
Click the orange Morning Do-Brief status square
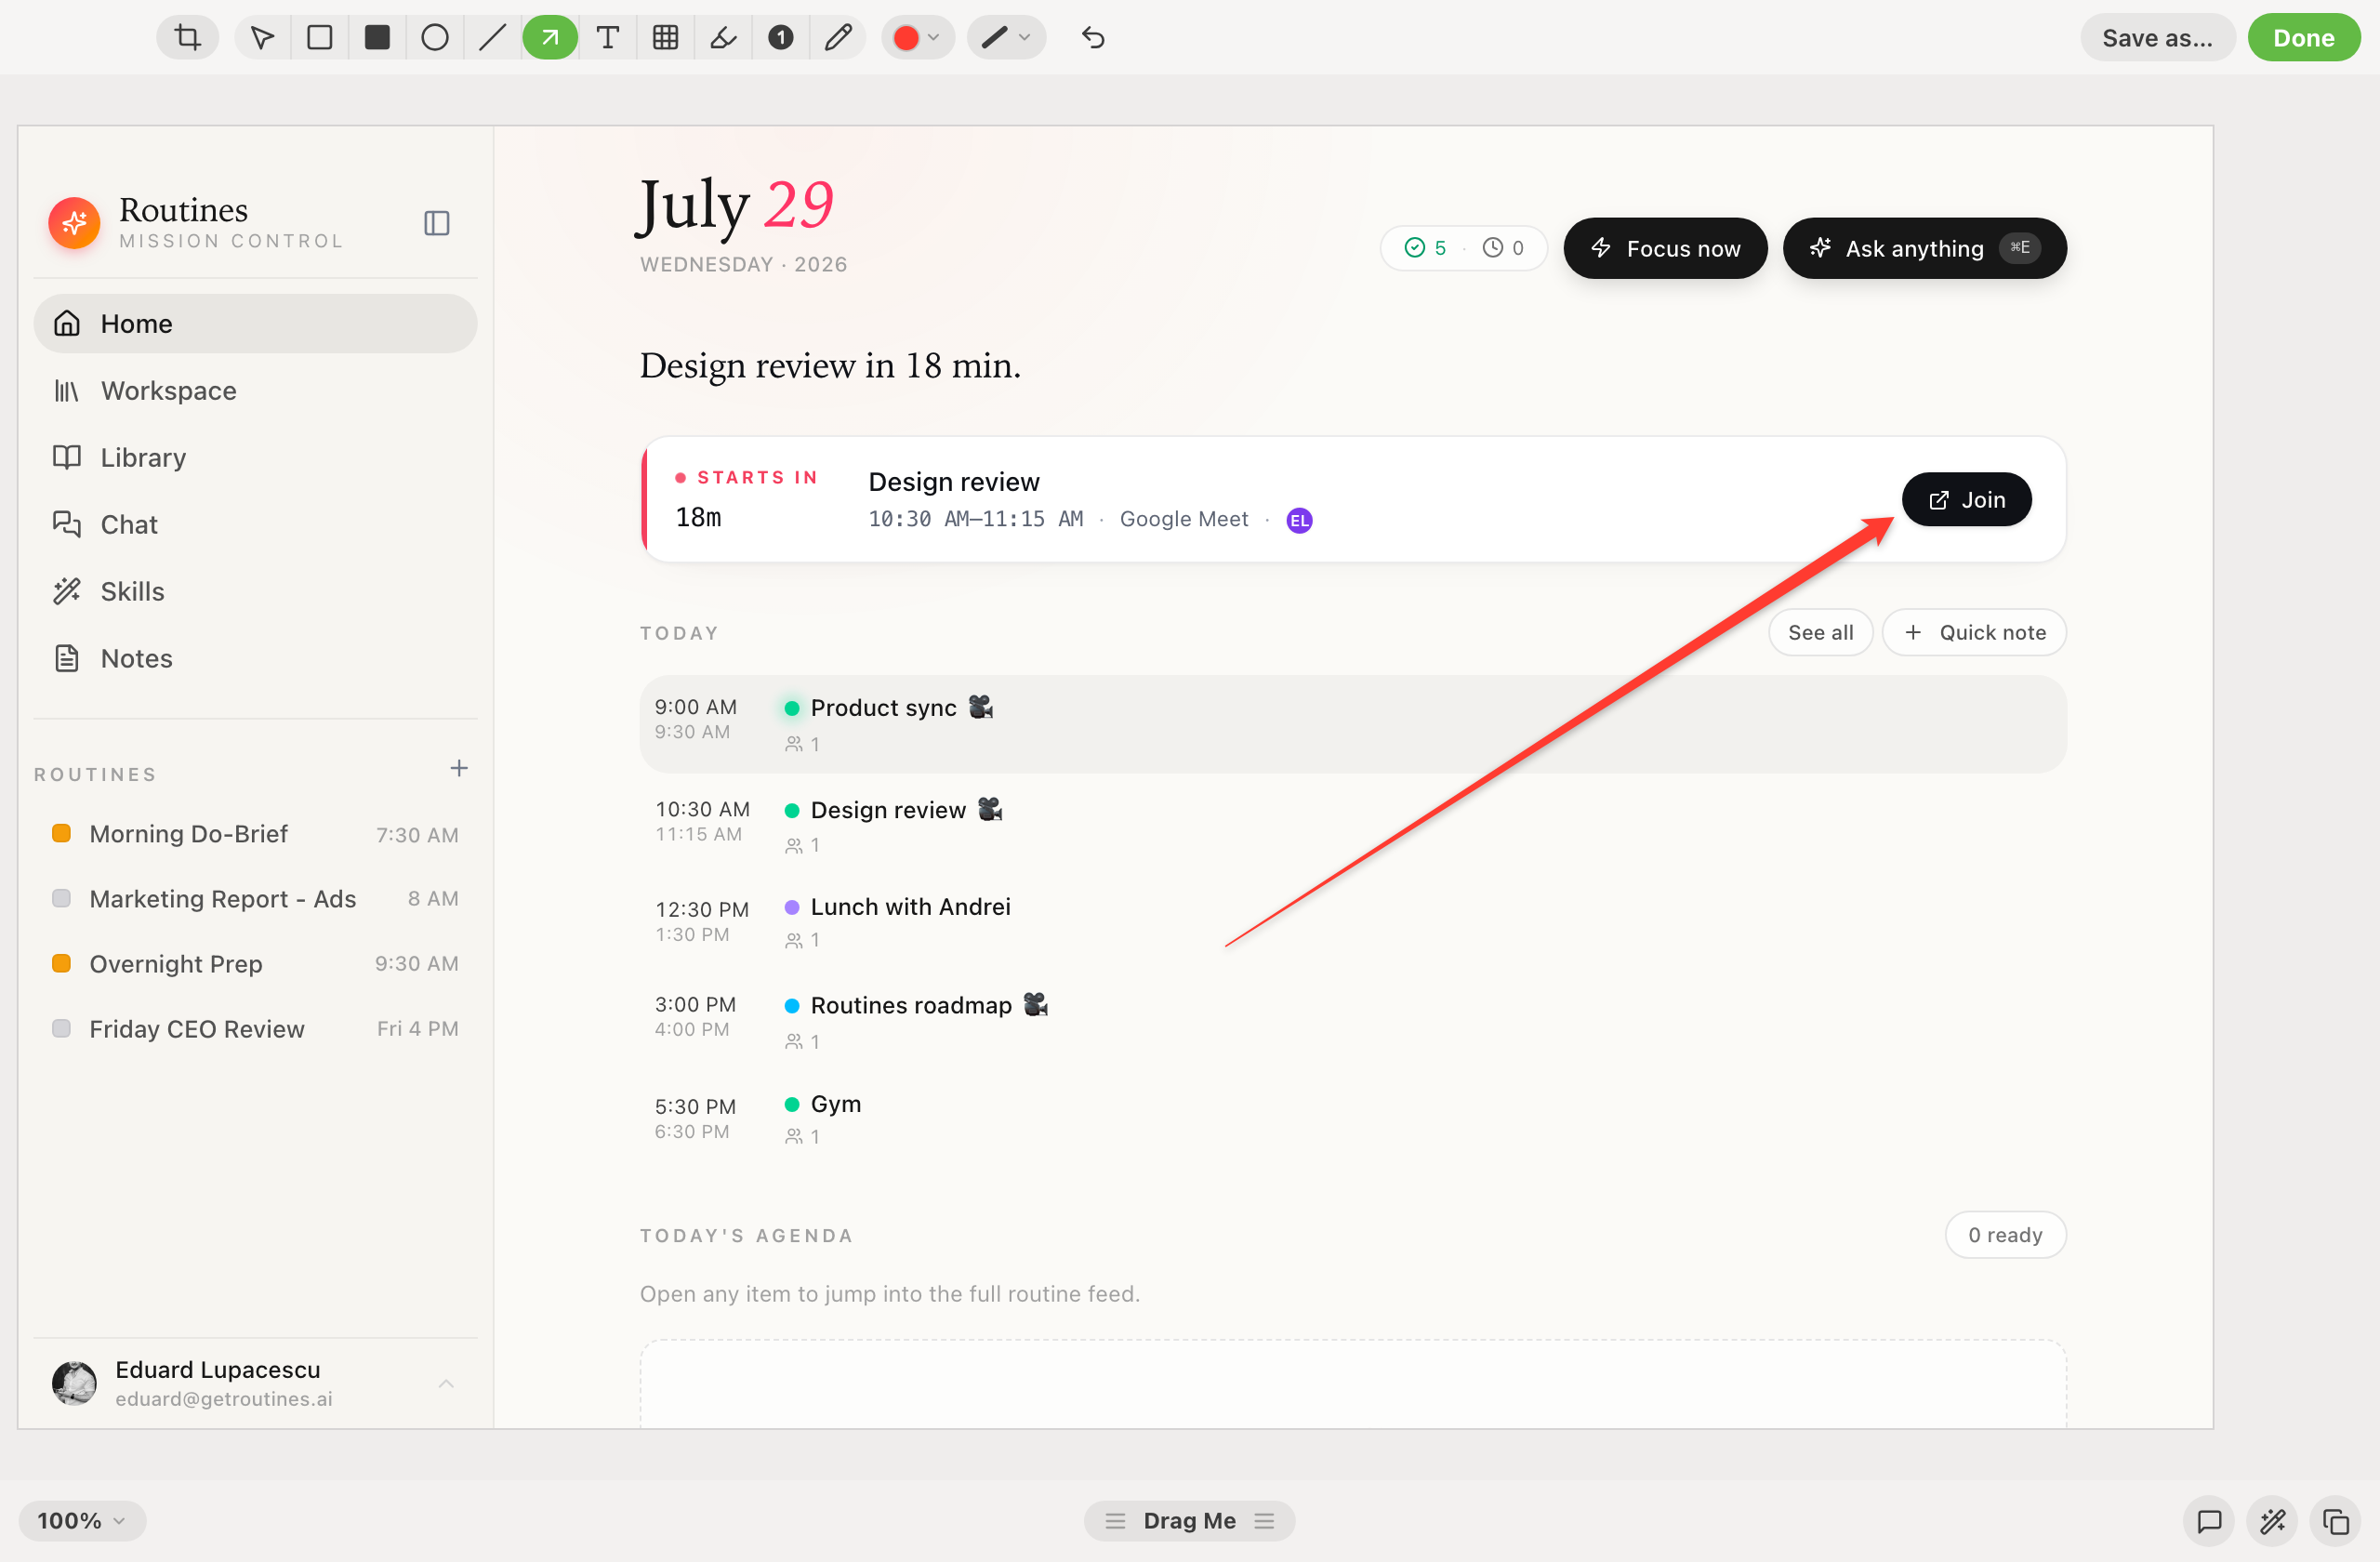point(61,833)
